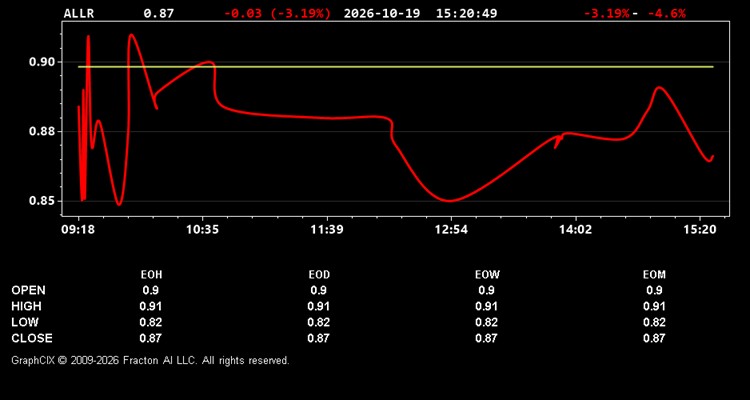Click the price curve peak near 15:00
Image resolution: width=750 pixels, height=400 pixels.
[659, 87]
